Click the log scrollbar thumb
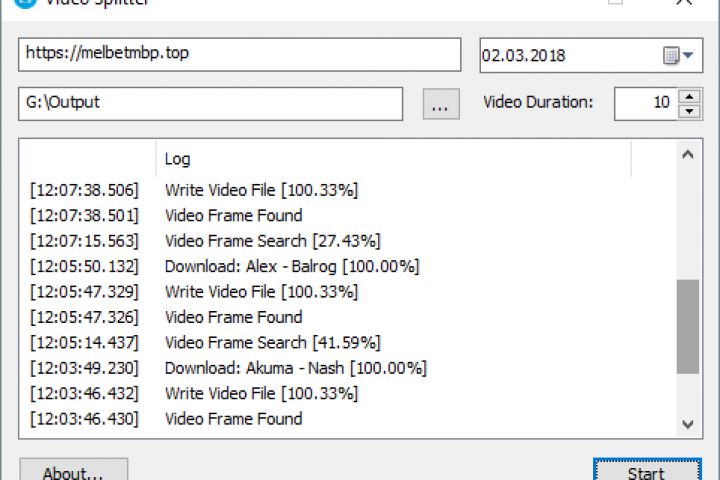The image size is (720, 480). click(688, 325)
